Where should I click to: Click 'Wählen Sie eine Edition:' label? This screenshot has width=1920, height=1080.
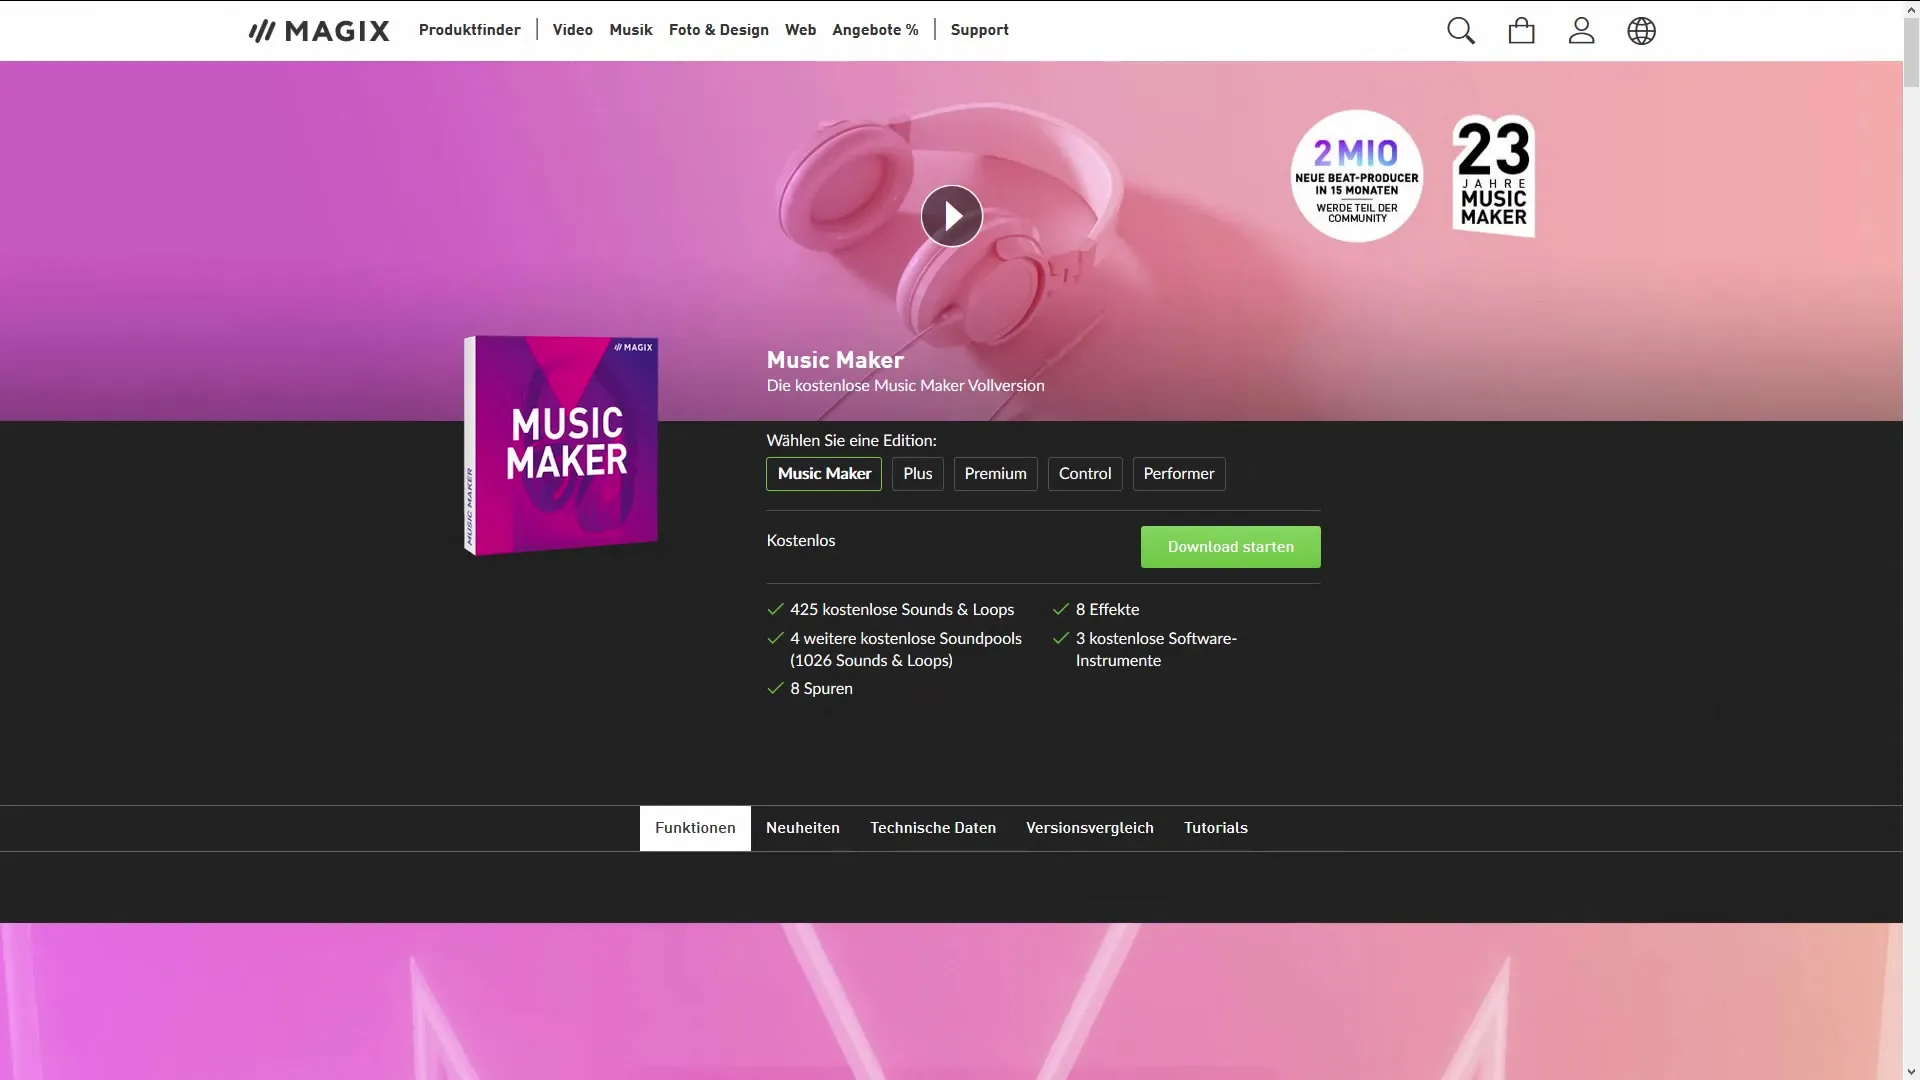[x=851, y=441]
